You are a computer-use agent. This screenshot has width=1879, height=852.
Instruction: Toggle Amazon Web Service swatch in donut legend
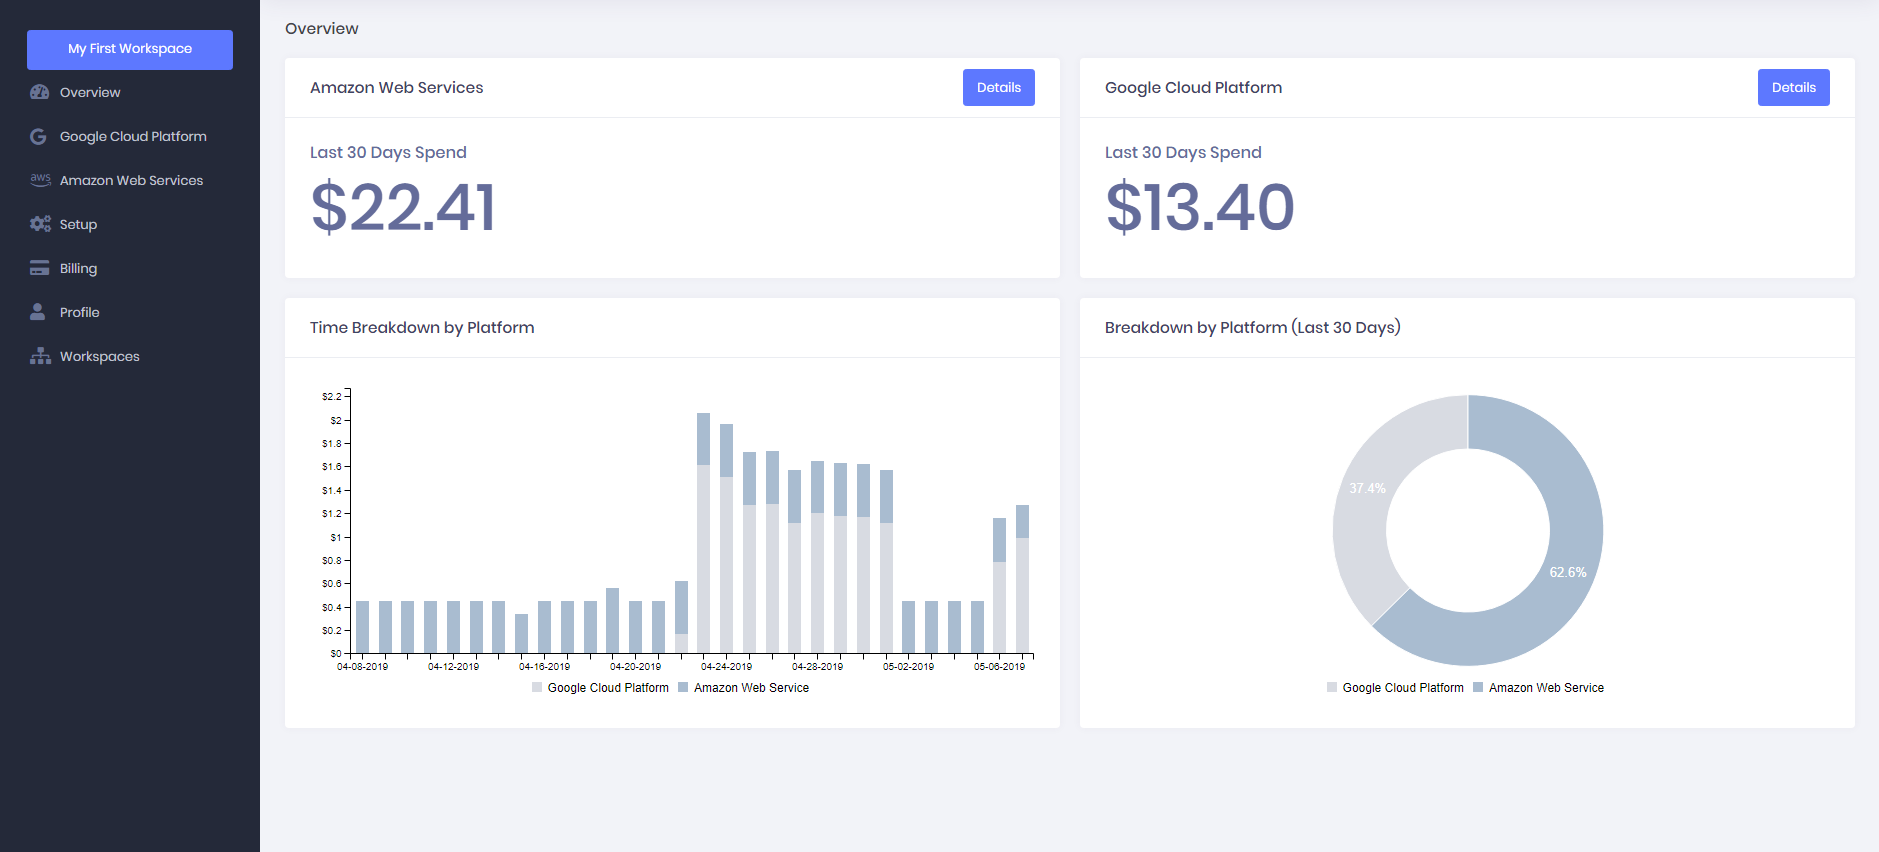[x=1478, y=688]
